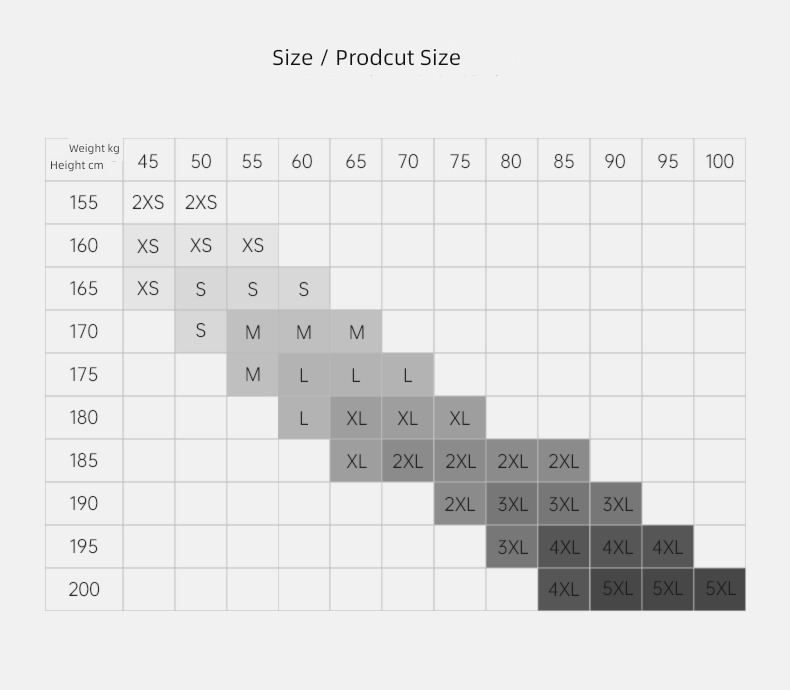
Task: Select the 180 height row label
Action: (84, 418)
